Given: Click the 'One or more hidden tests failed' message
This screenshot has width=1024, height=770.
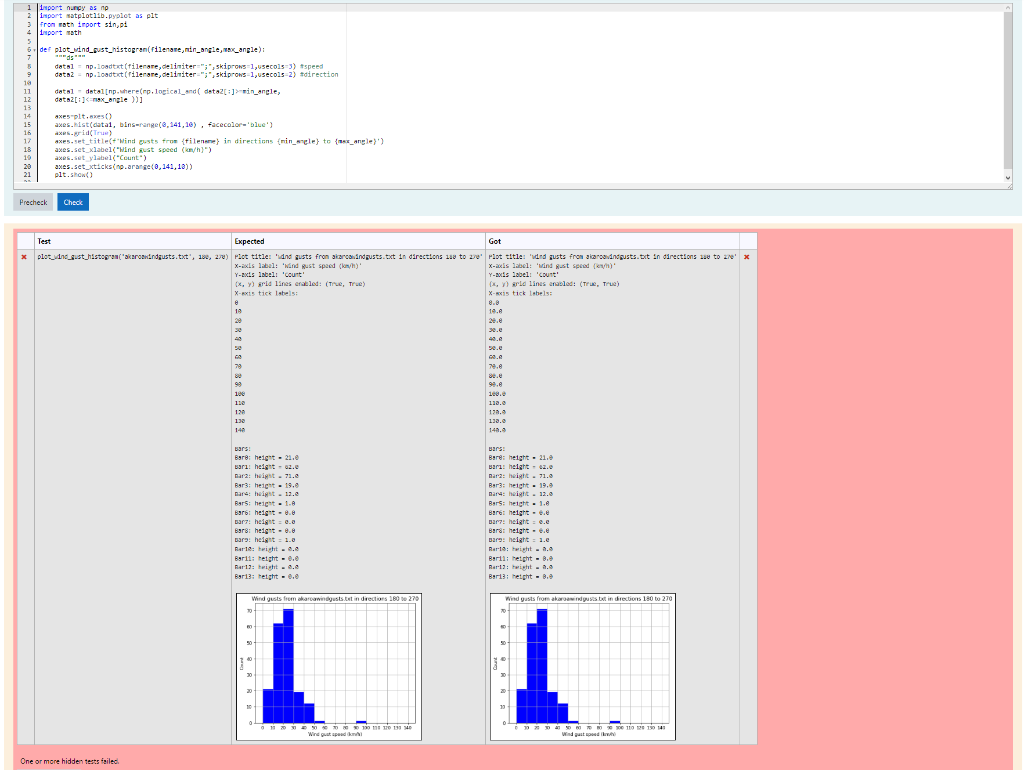Looking at the screenshot, I should (x=70, y=761).
